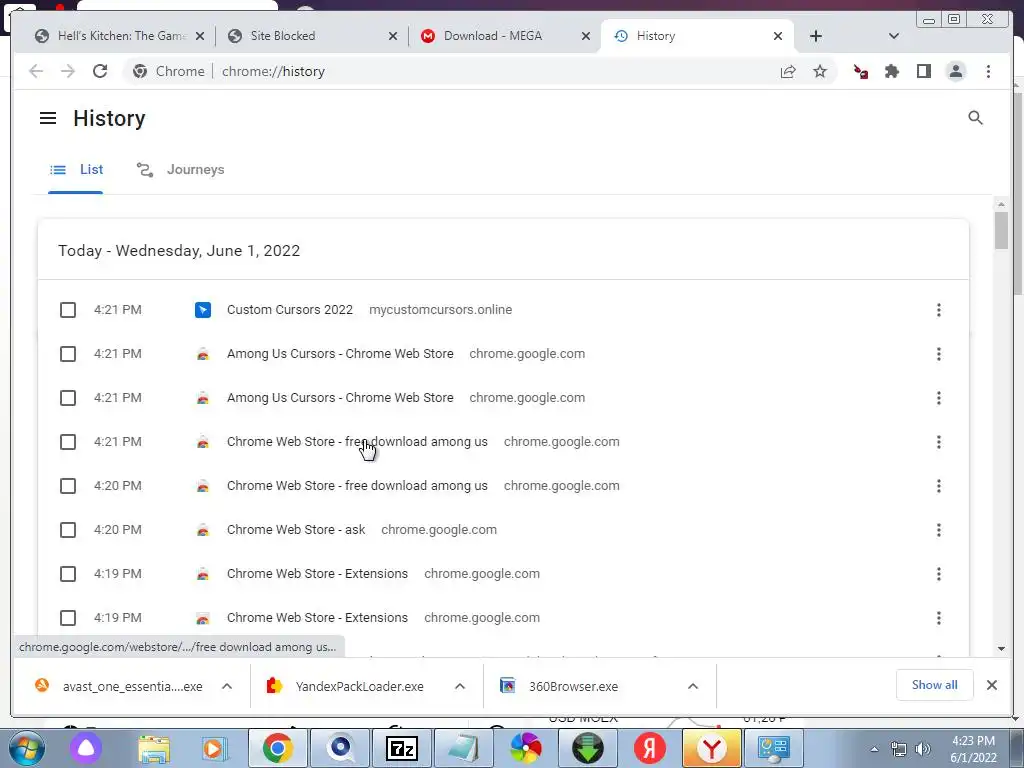The width and height of the screenshot is (1024, 768).
Task: Open the History hamburger menu
Action: [48, 118]
